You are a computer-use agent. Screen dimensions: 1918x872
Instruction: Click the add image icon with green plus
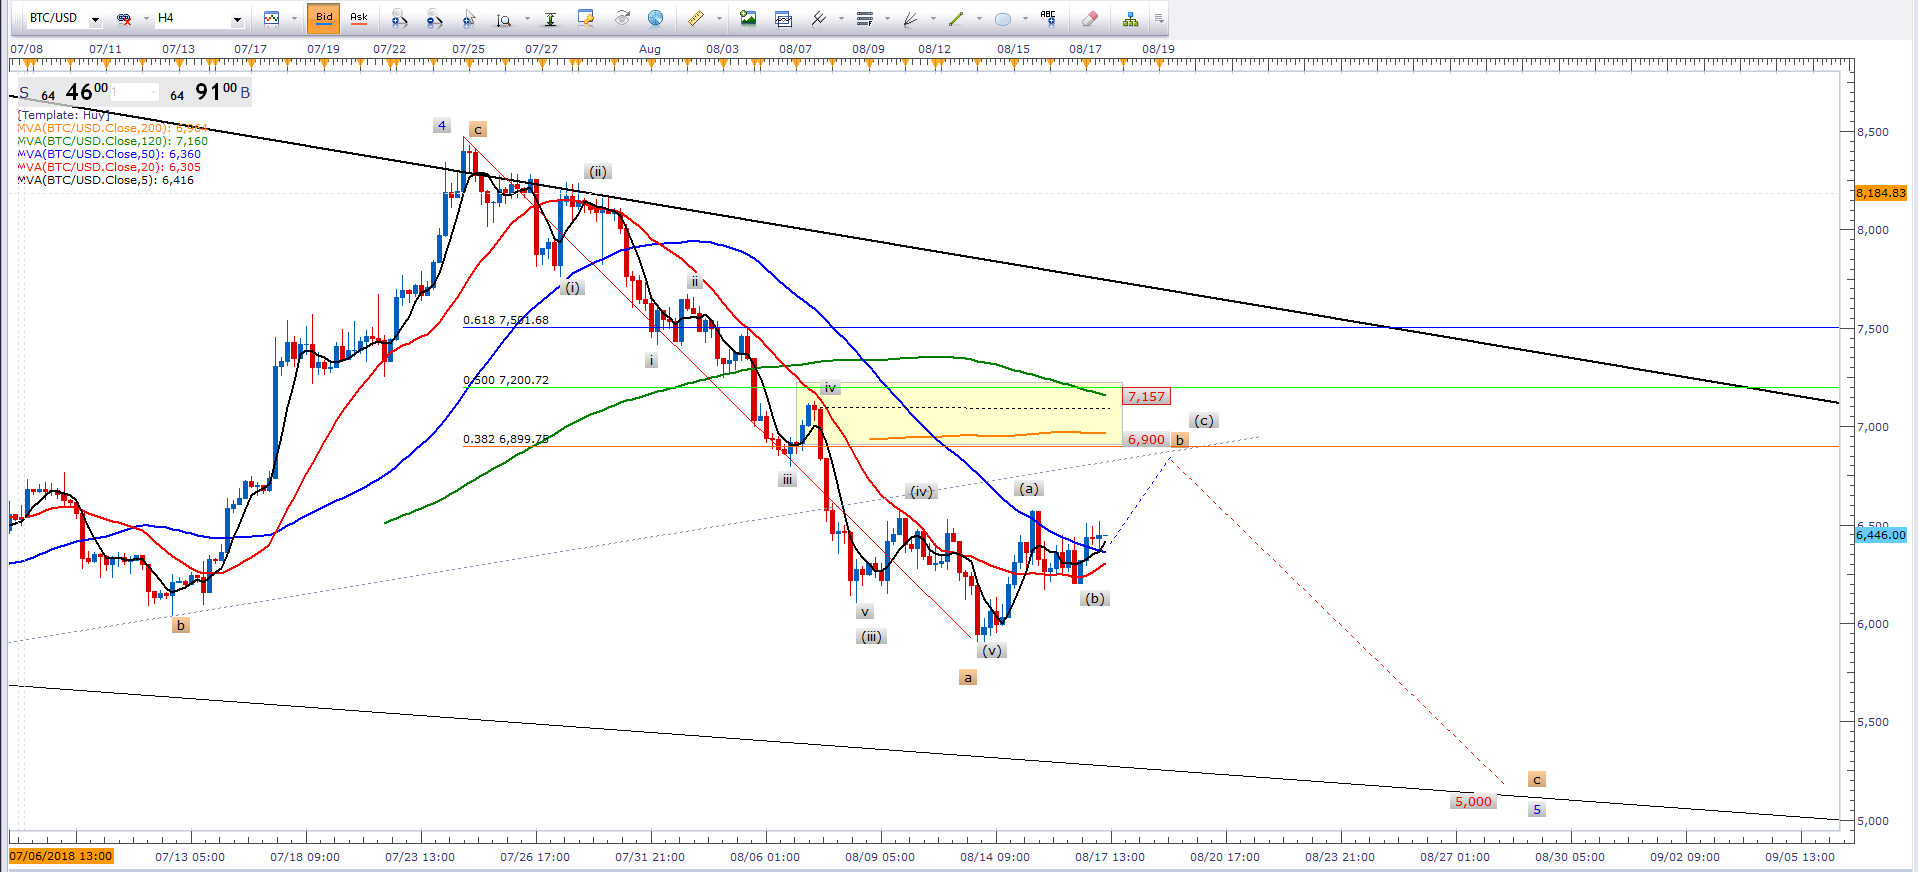tap(747, 18)
